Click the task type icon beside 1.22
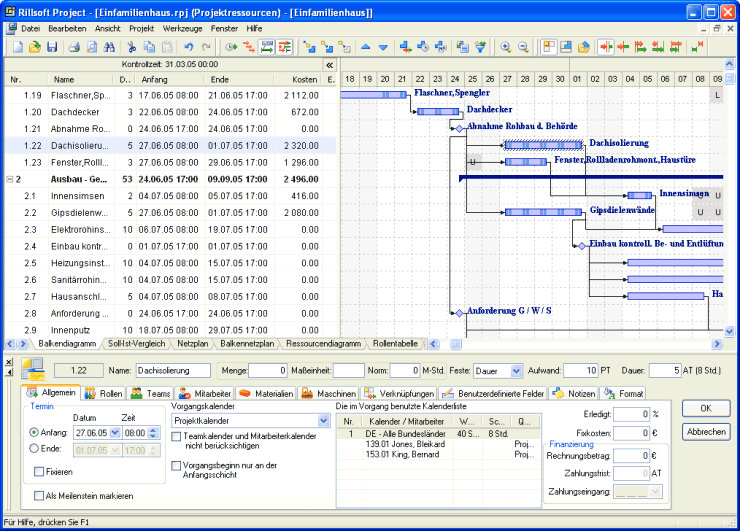The image size is (740, 531). pyautogui.click(x=33, y=370)
